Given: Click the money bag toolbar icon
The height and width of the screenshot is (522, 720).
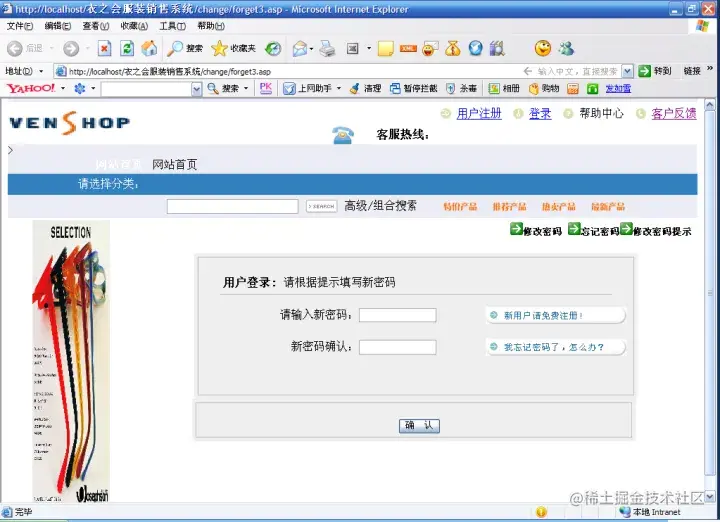Looking at the screenshot, I should [x=452, y=48].
